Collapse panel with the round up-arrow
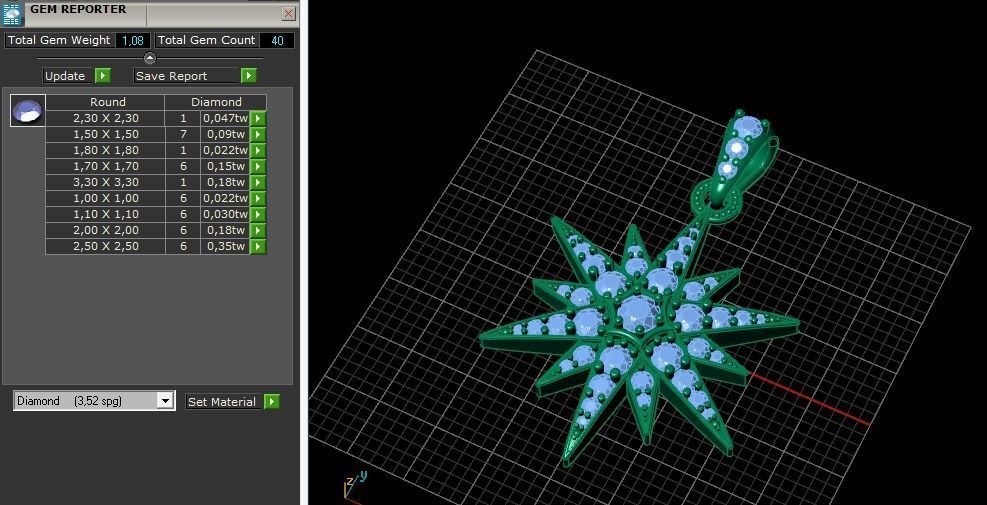 click(x=150, y=58)
